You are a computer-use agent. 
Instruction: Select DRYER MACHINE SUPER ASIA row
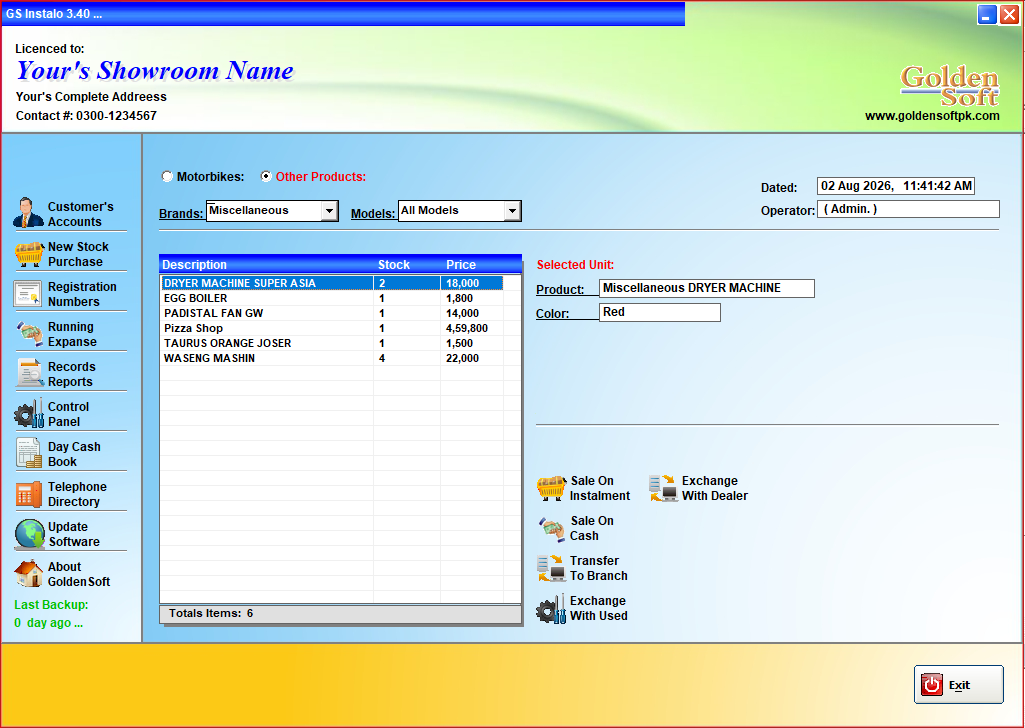tap(332, 283)
